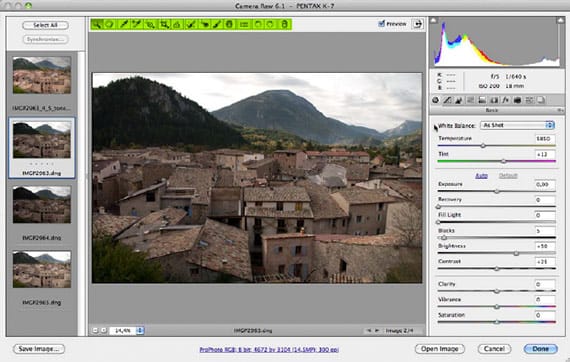Image resolution: width=570 pixels, height=362 pixels.
Task: Click the Temperature value field
Action: click(545, 138)
